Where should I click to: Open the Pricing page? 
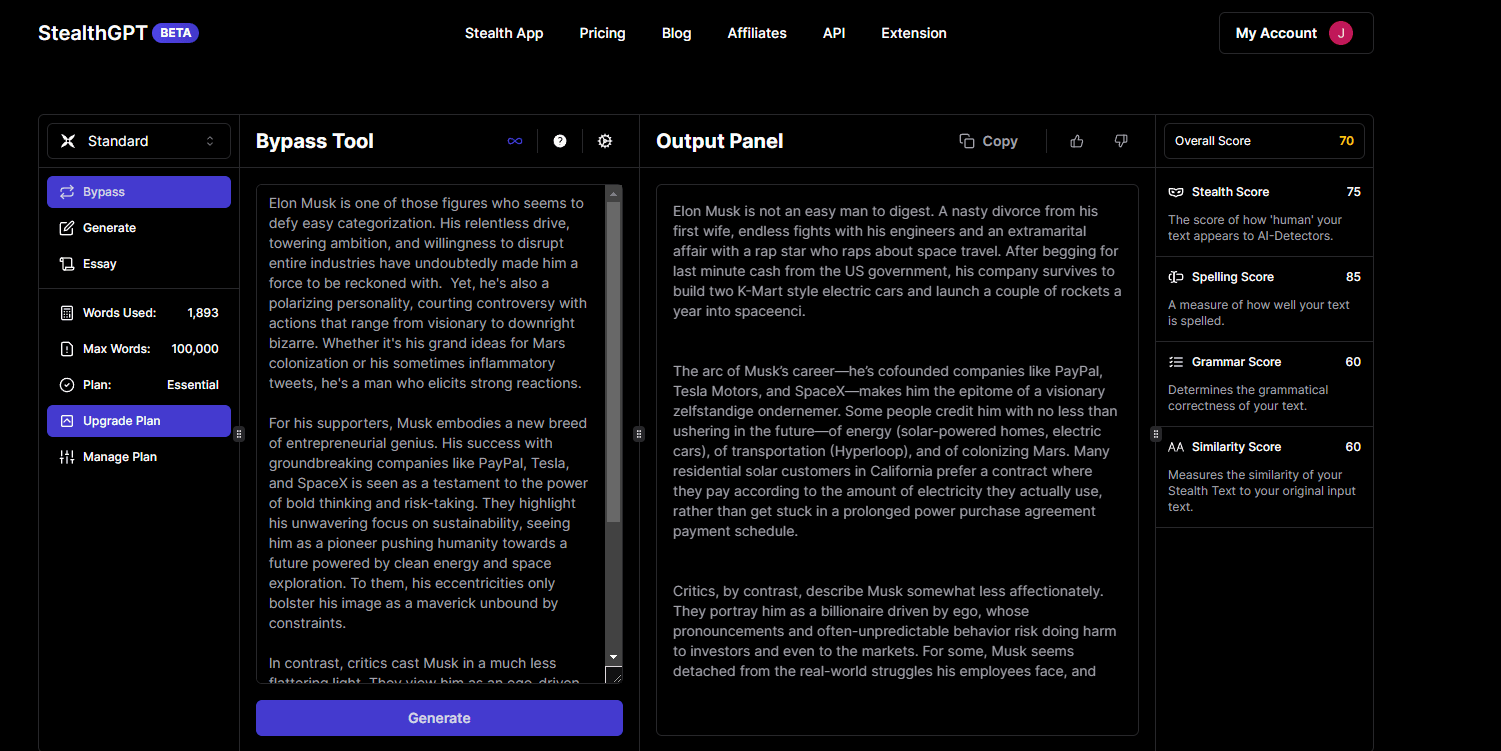(x=602, y=33)
